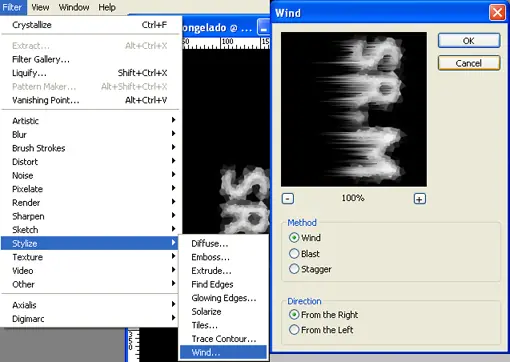Viewport: 510px width, 362px height.
Task: Open the Liquify filter
Action: pos(90,73)
